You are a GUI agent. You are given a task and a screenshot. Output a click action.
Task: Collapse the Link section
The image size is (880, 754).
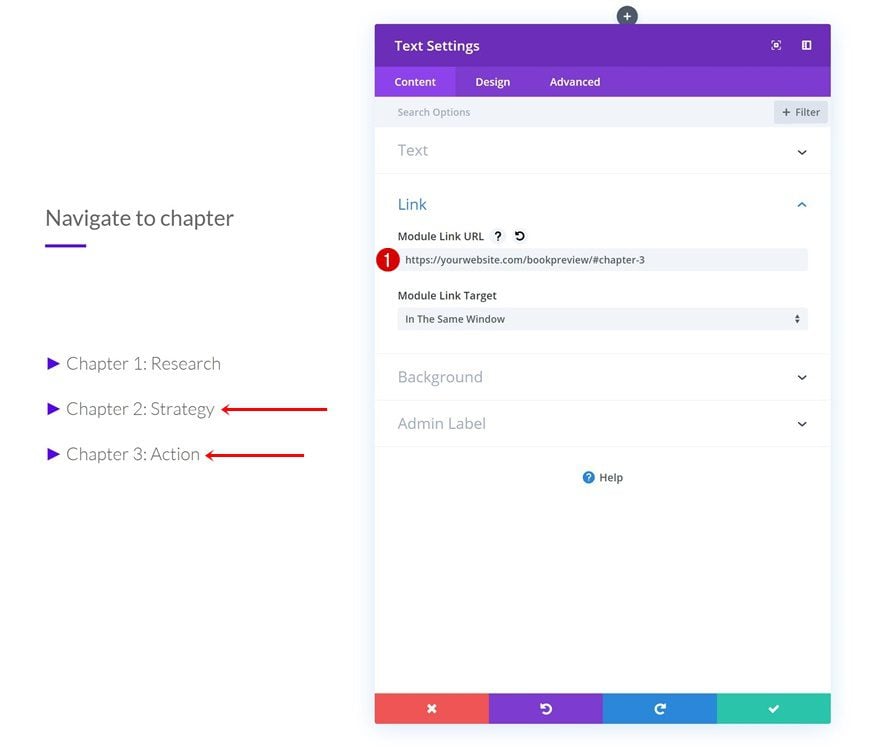point(802,205)
